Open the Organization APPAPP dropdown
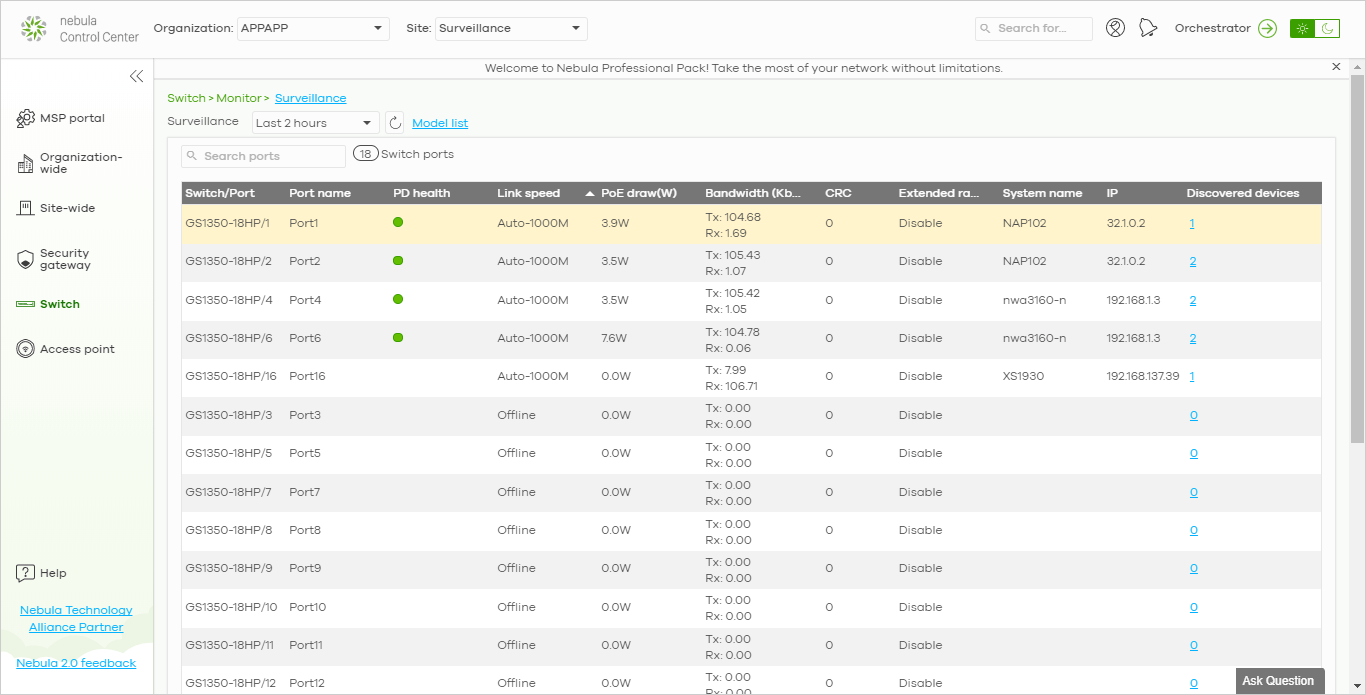Screen dimensions: 1366x695 tap(313, 28)
